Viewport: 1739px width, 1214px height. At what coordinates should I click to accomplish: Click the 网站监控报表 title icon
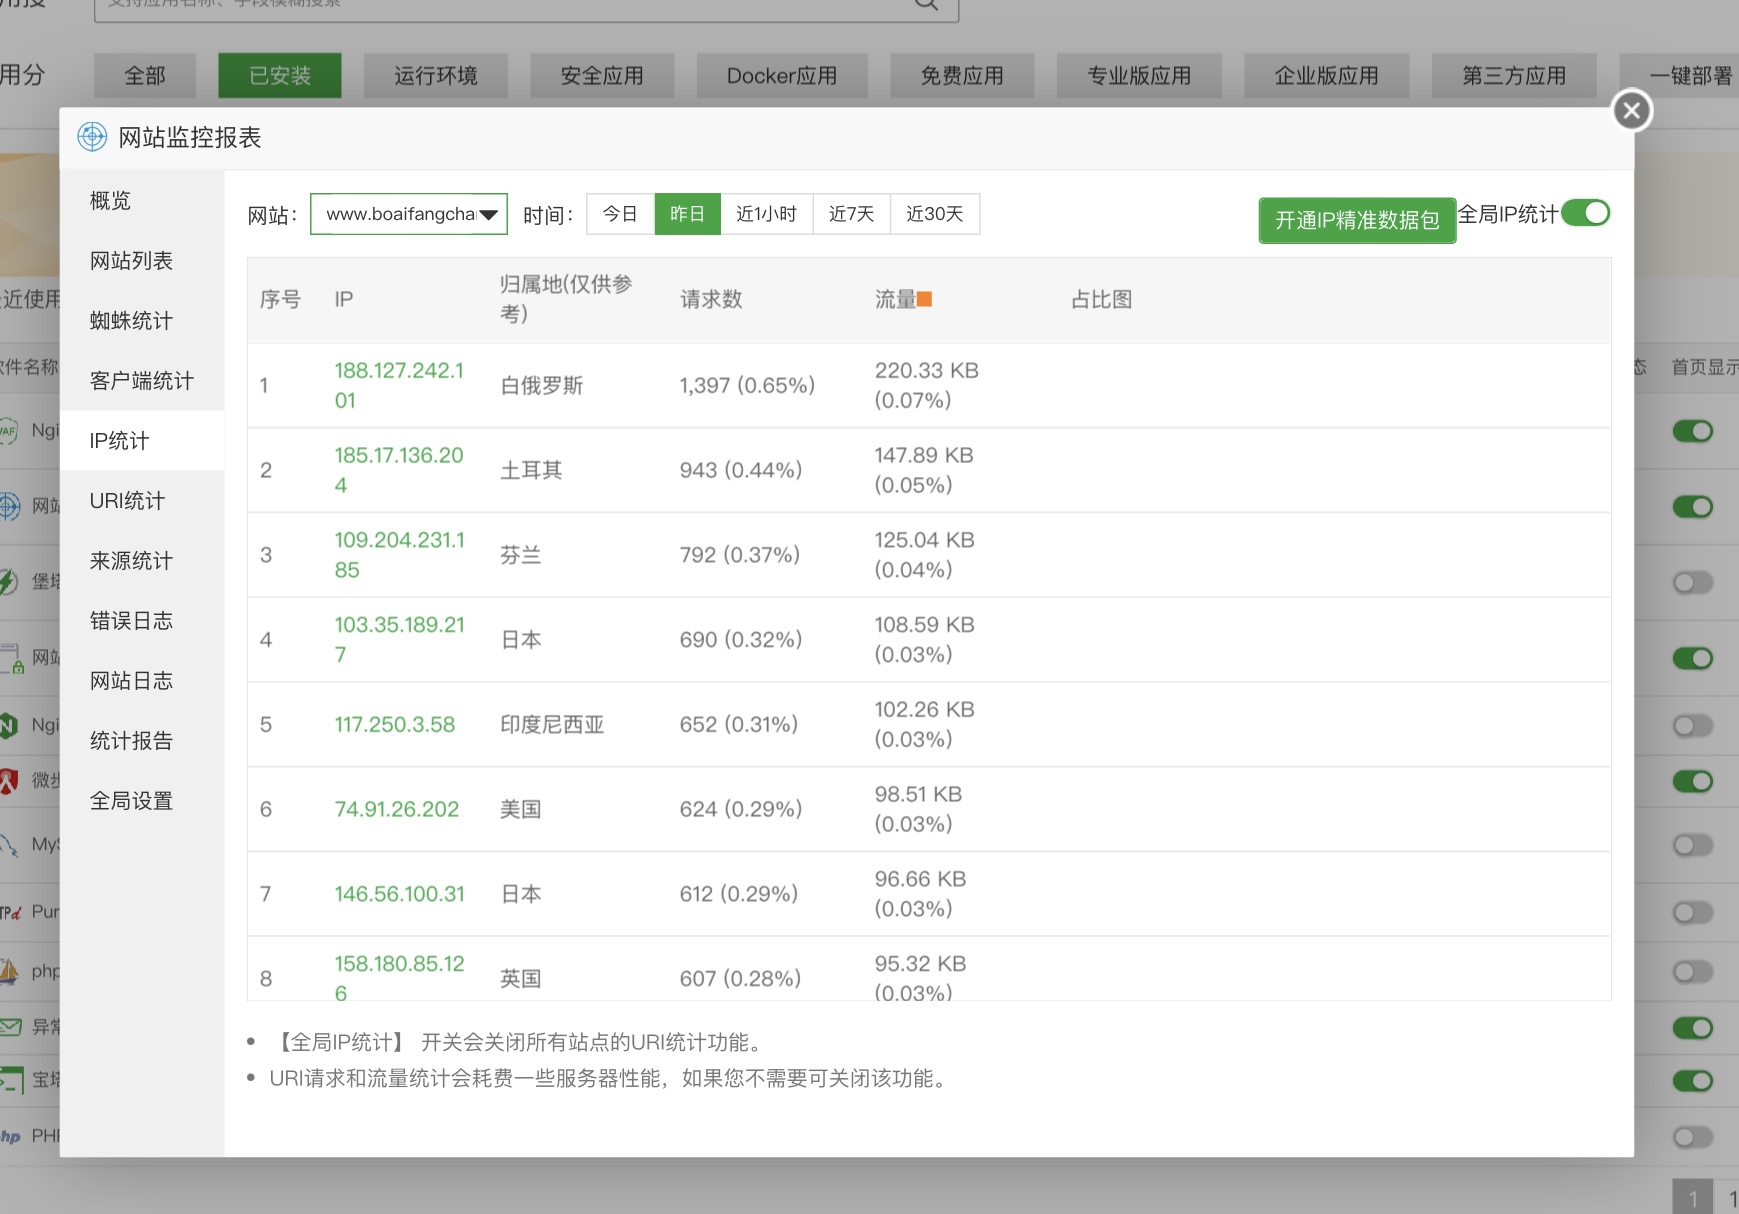click(92, 137)
